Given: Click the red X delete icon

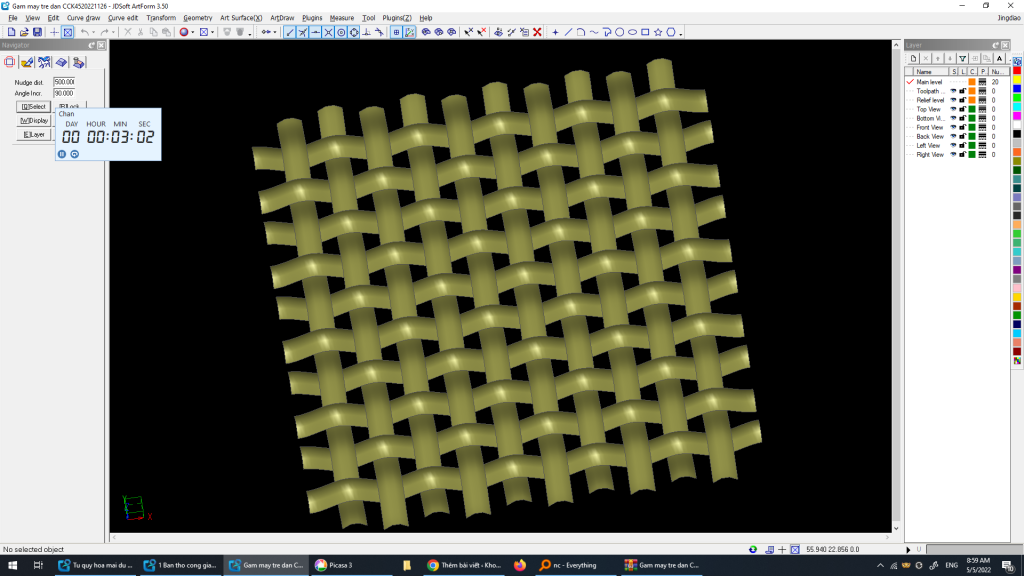Looking at the screenshot, I should 537,32.
